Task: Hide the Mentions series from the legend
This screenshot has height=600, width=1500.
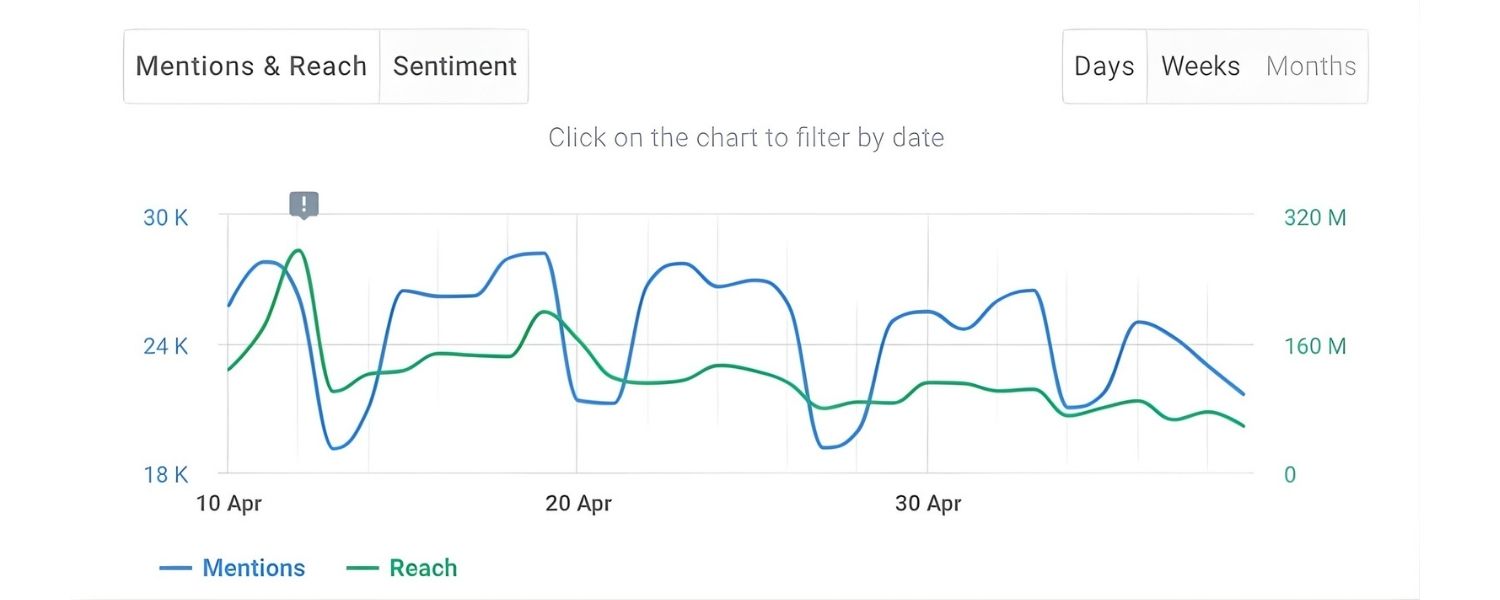Action: [256, 568]
